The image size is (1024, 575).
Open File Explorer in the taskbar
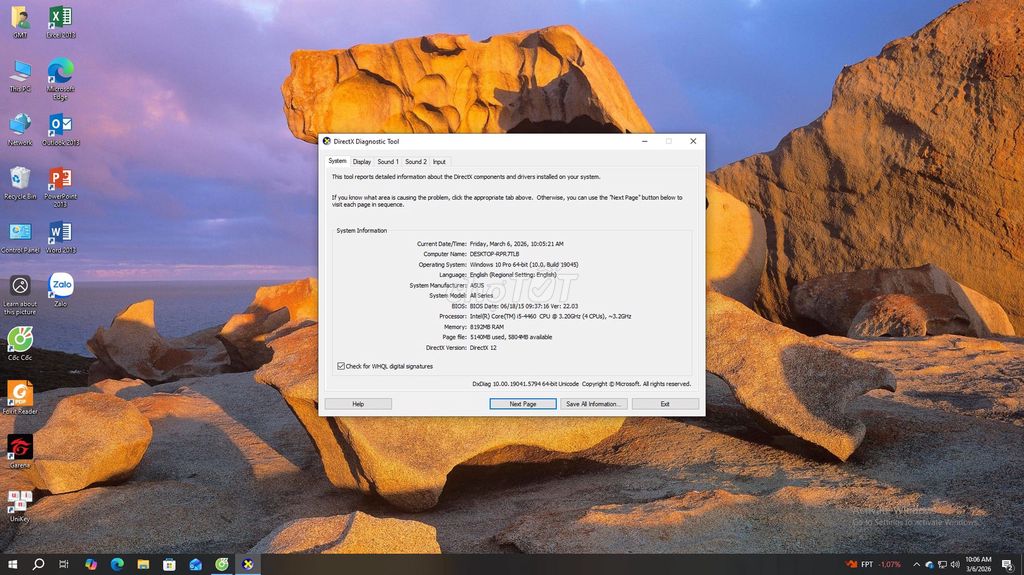[143, 564]
